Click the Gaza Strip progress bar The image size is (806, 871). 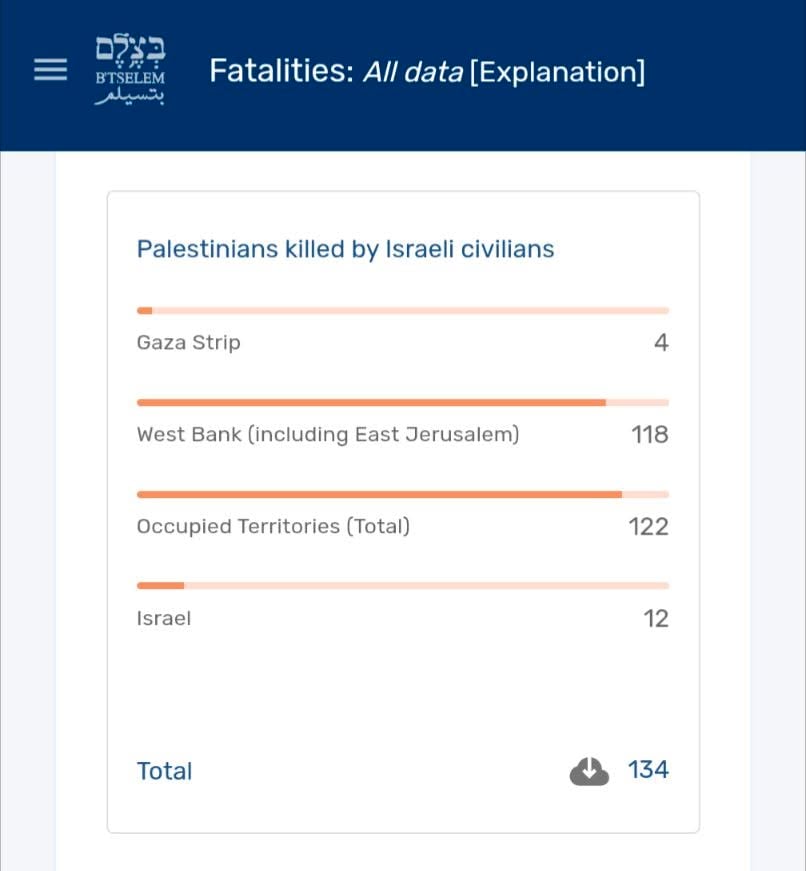(x=403, y=311)
